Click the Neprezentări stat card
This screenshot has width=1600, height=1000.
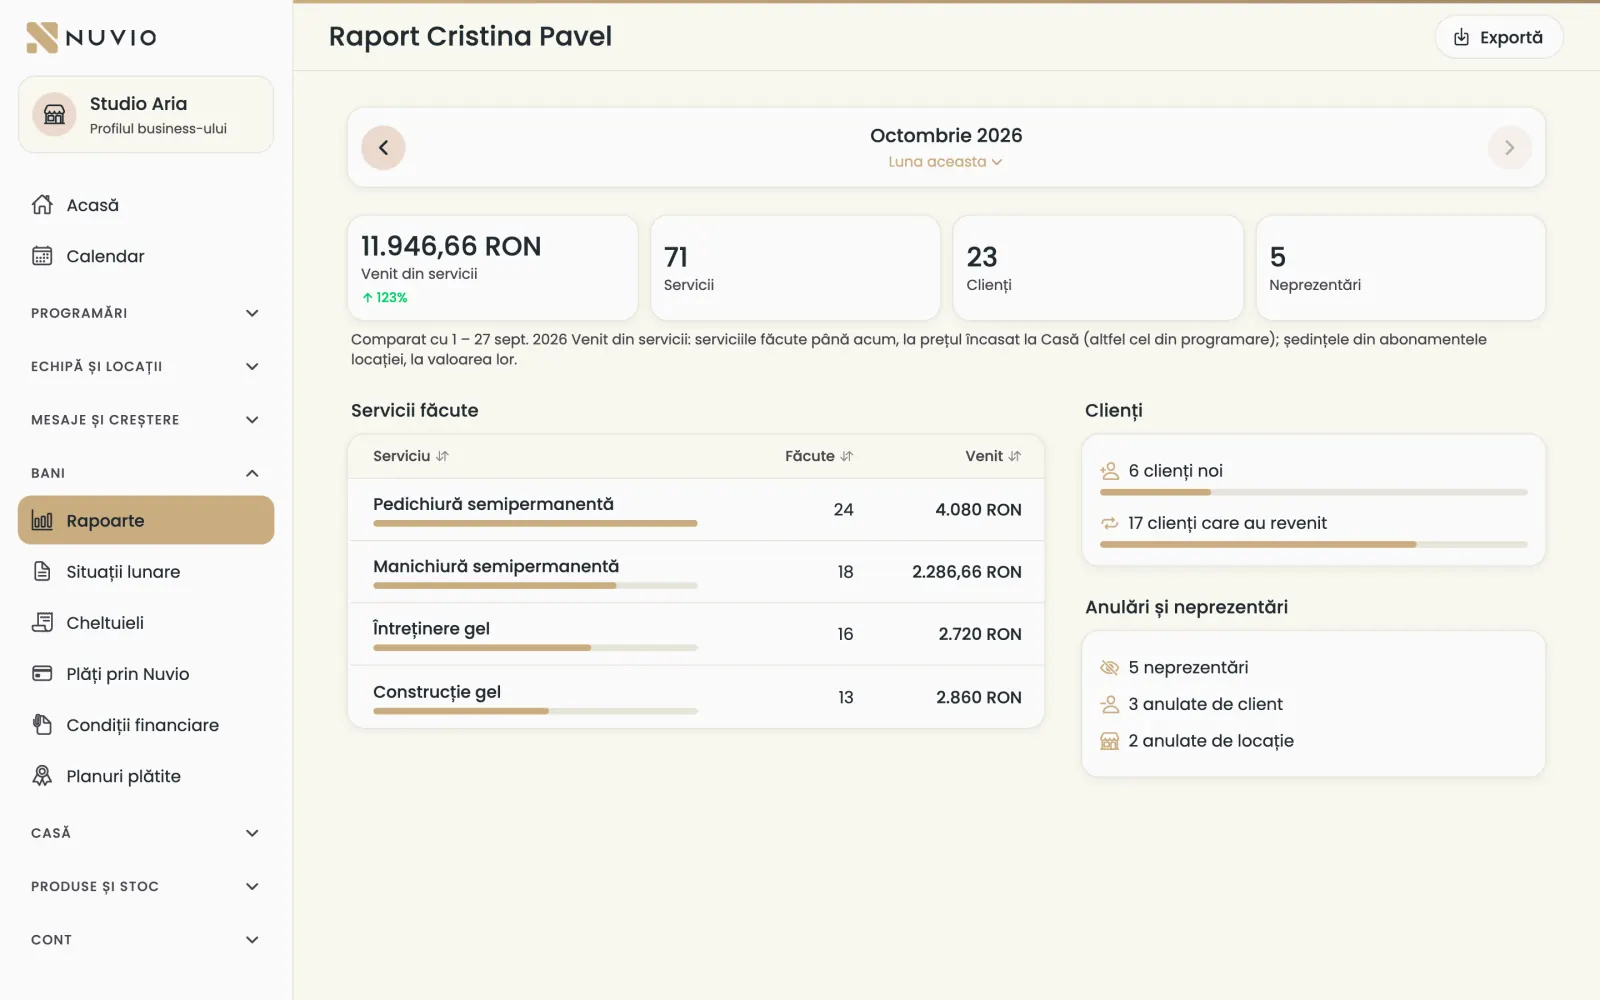pyautogui.click(x=1400, y=268)
